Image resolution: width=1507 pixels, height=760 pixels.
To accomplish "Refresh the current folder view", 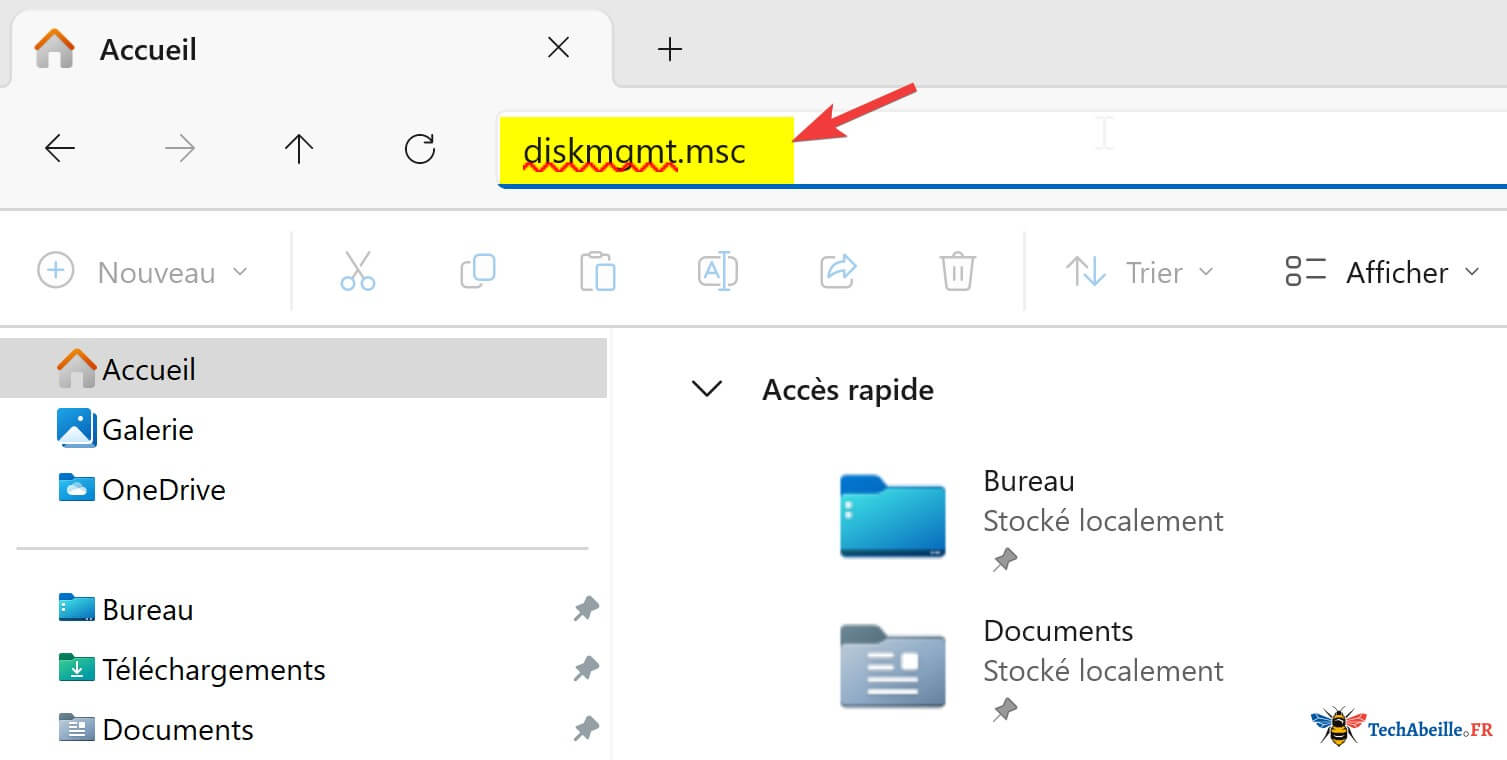I will [x=419, y=149].
